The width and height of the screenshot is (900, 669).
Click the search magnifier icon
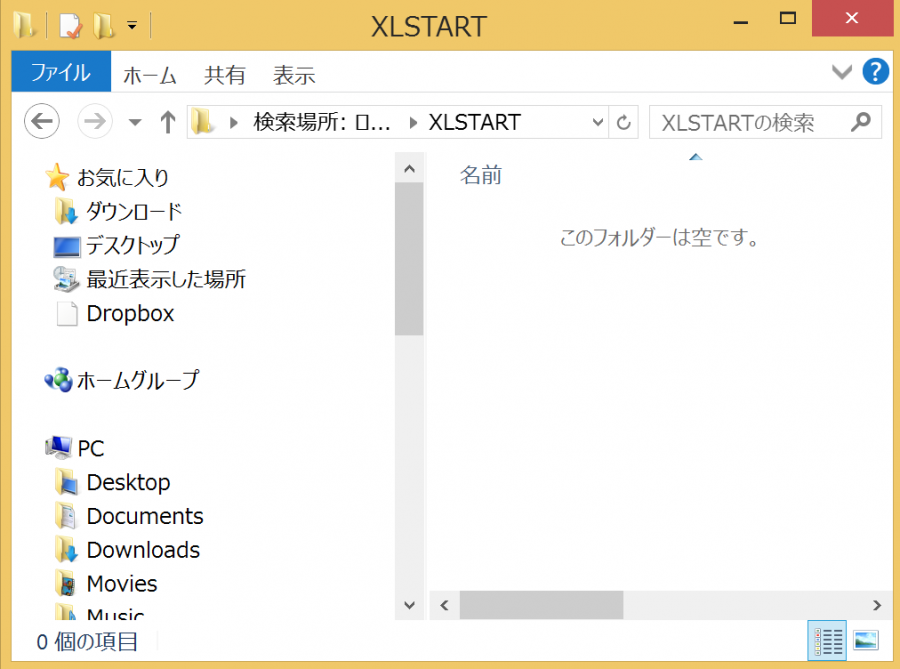click(860, 122)
